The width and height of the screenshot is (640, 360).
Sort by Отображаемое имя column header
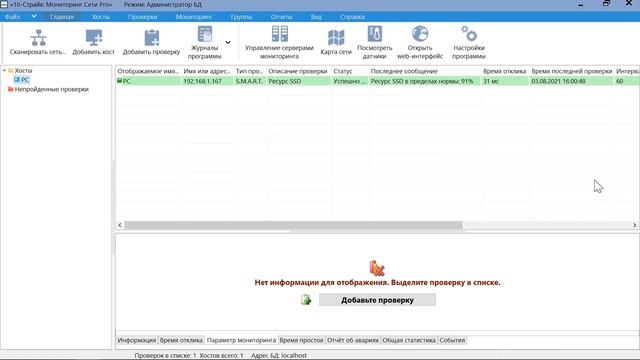click(x=148, y=71)
